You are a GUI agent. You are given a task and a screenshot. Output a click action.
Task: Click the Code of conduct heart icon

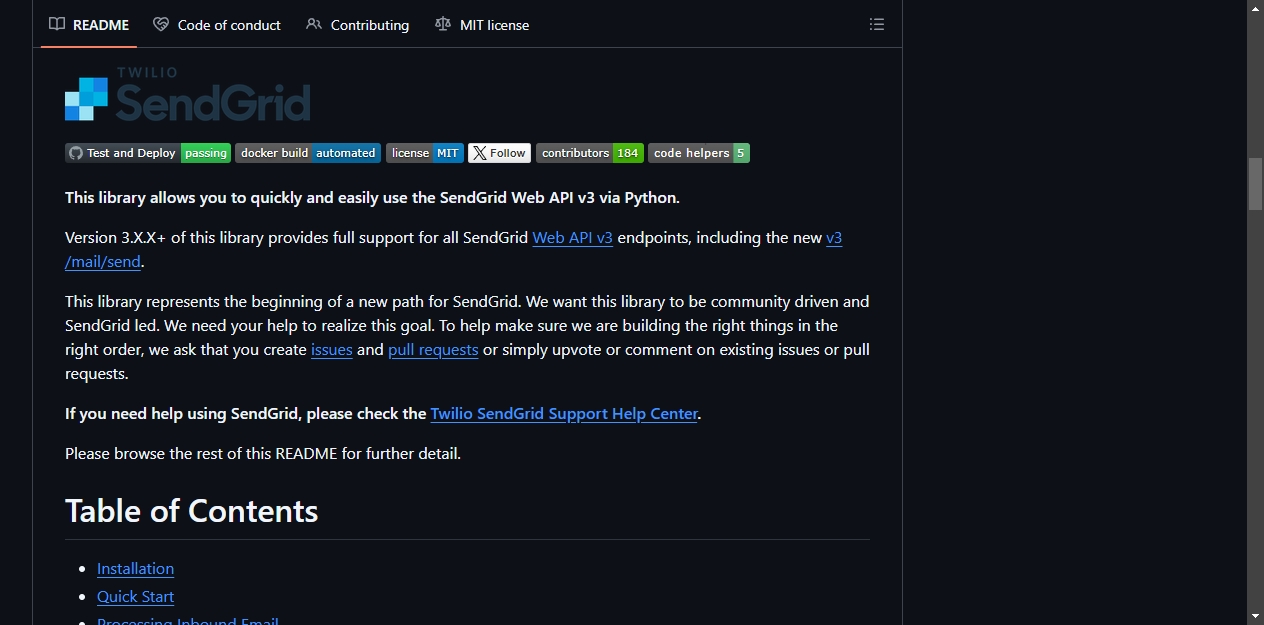[161, 25]
